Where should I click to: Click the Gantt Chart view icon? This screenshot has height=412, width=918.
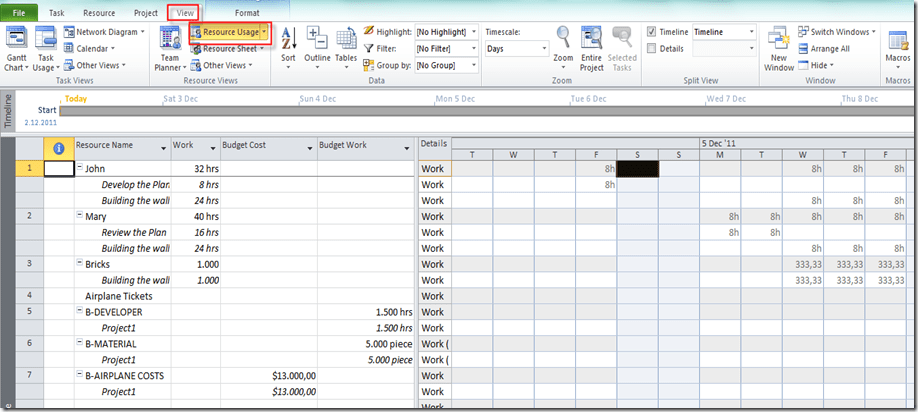[x=15, y=40]
